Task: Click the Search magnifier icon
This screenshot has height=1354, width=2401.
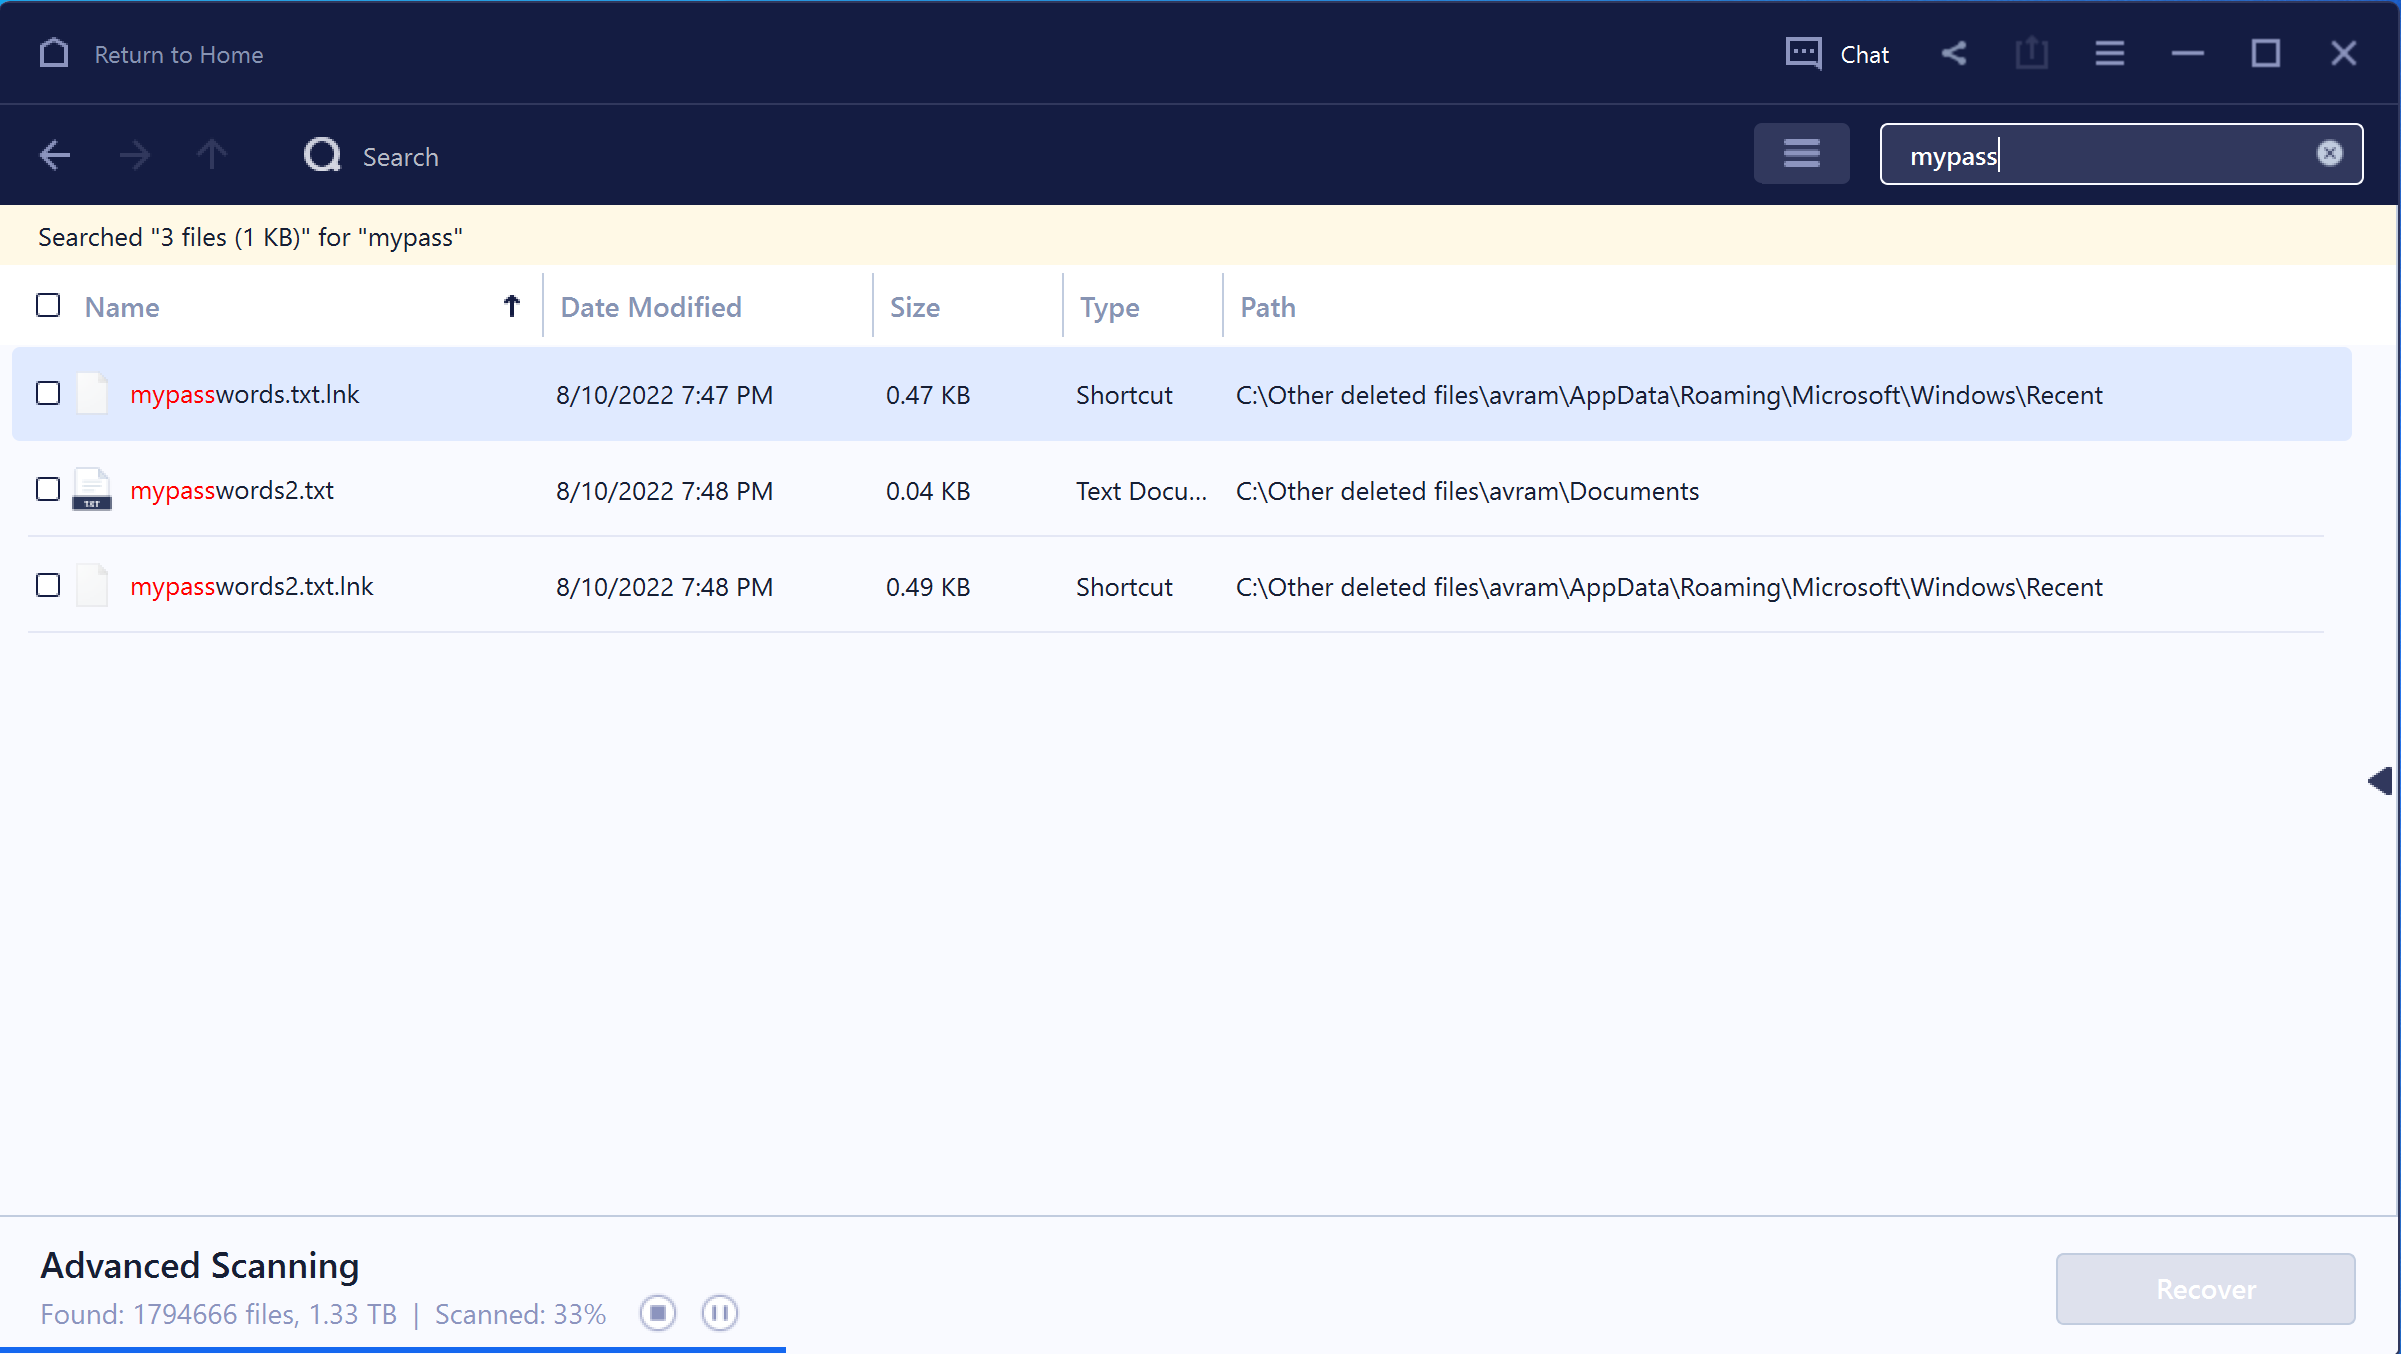Action: pos(322,153)
